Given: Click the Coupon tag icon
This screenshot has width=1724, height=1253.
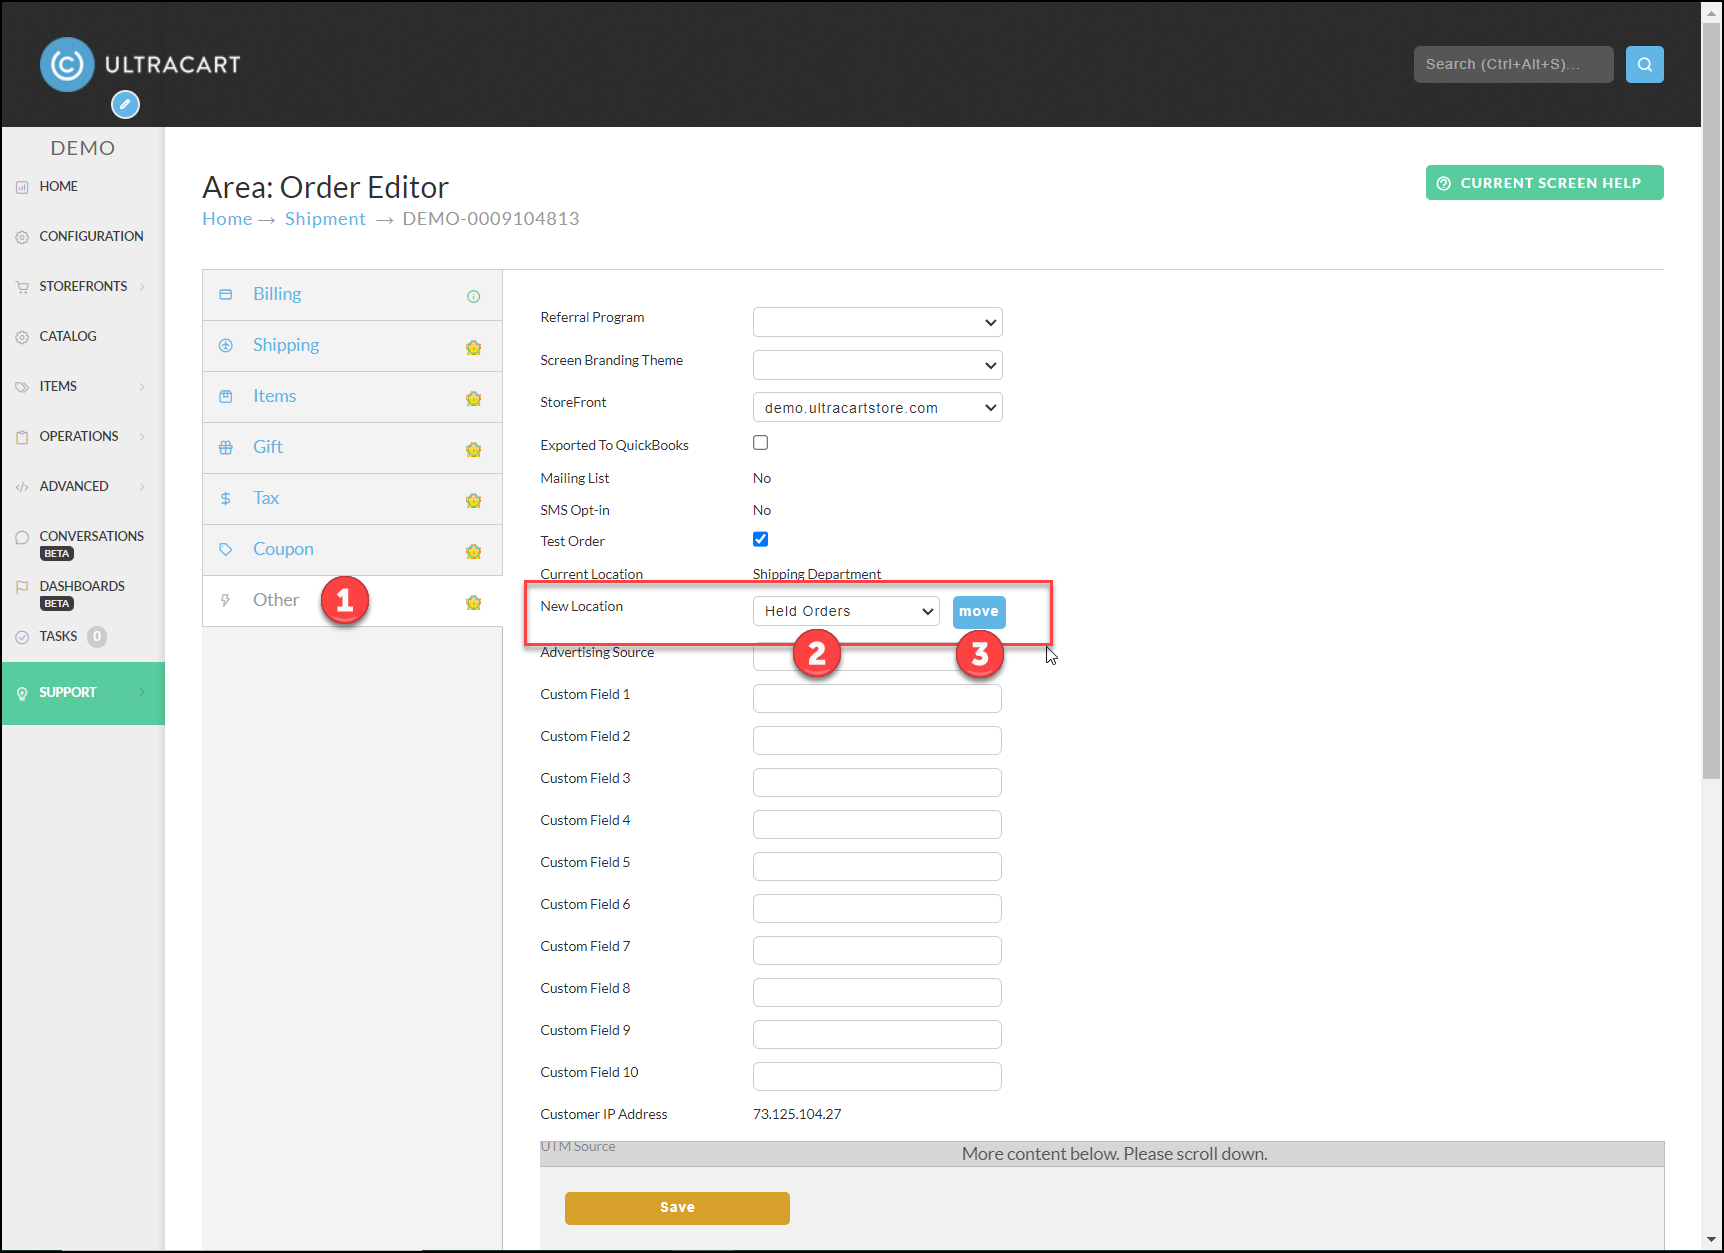Looking at the screenshot, I should pos(226,549).
